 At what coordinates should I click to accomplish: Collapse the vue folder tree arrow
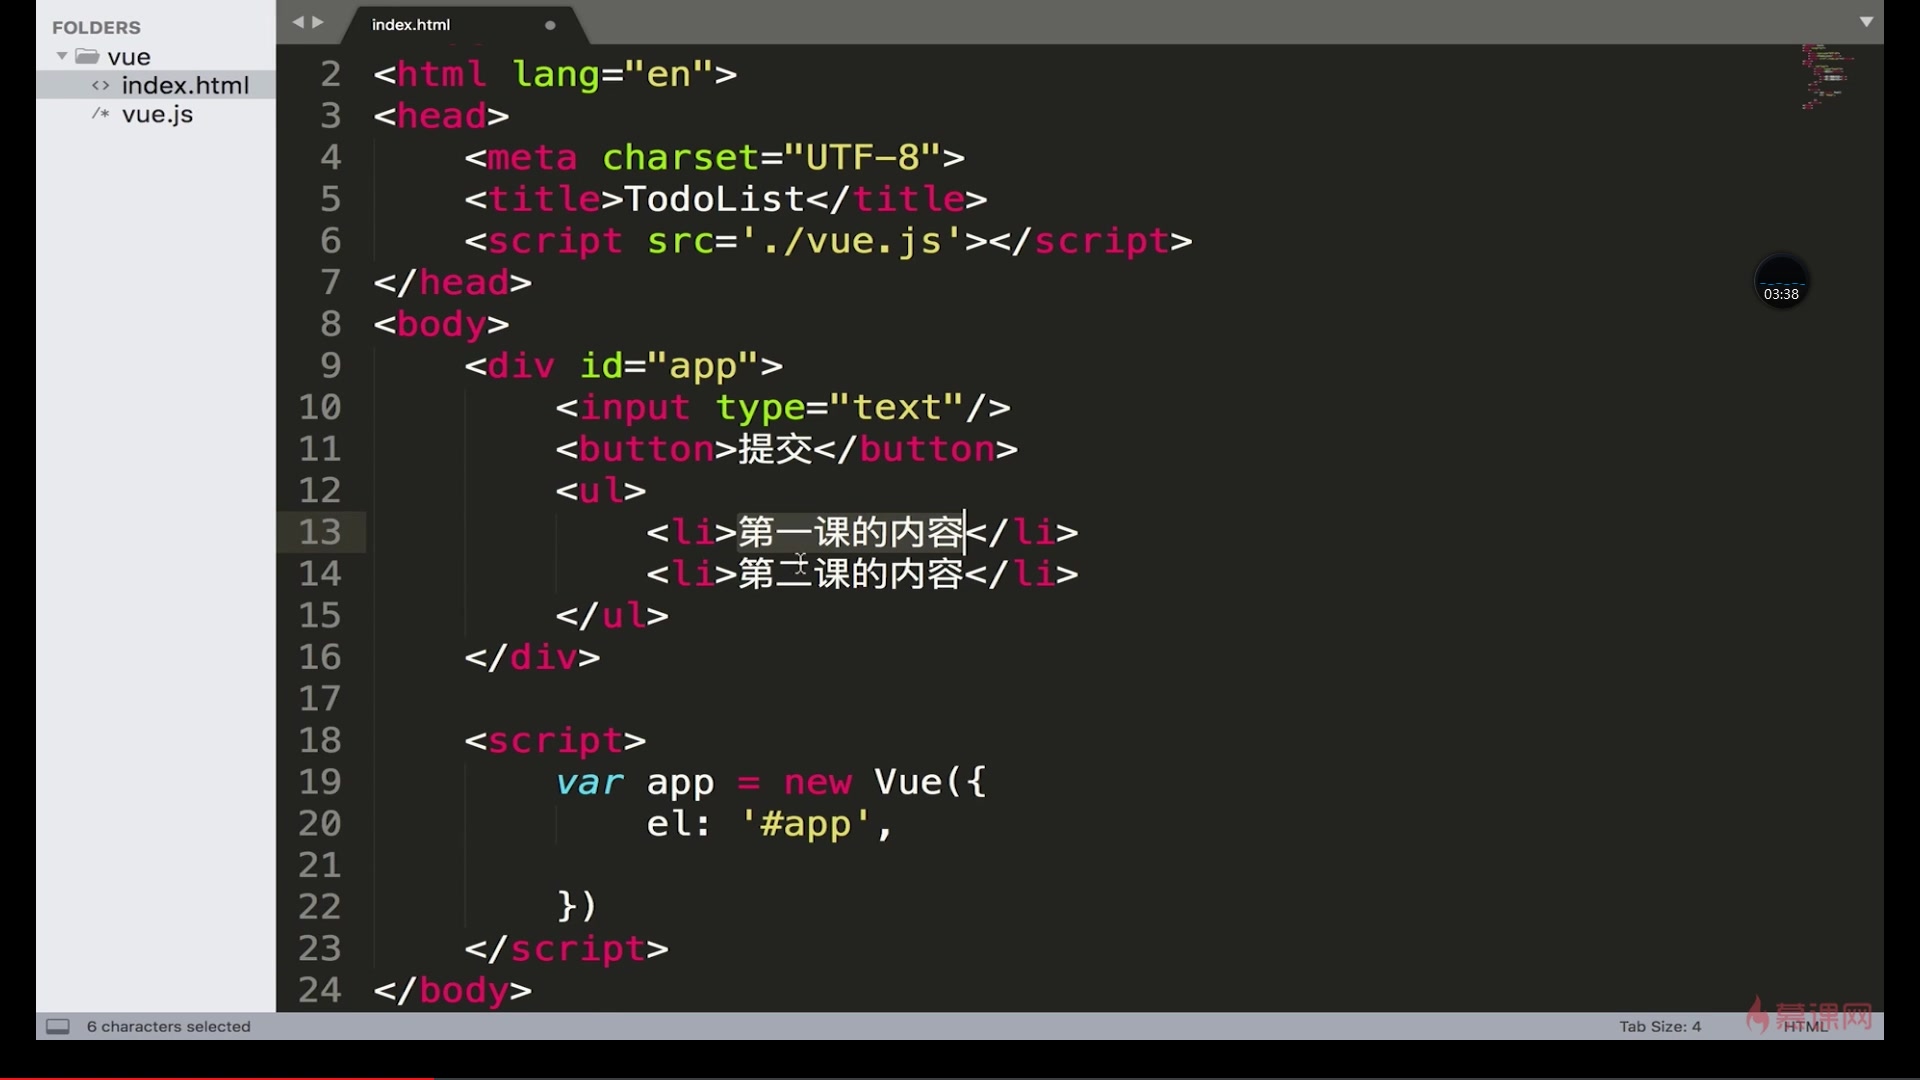62,56
